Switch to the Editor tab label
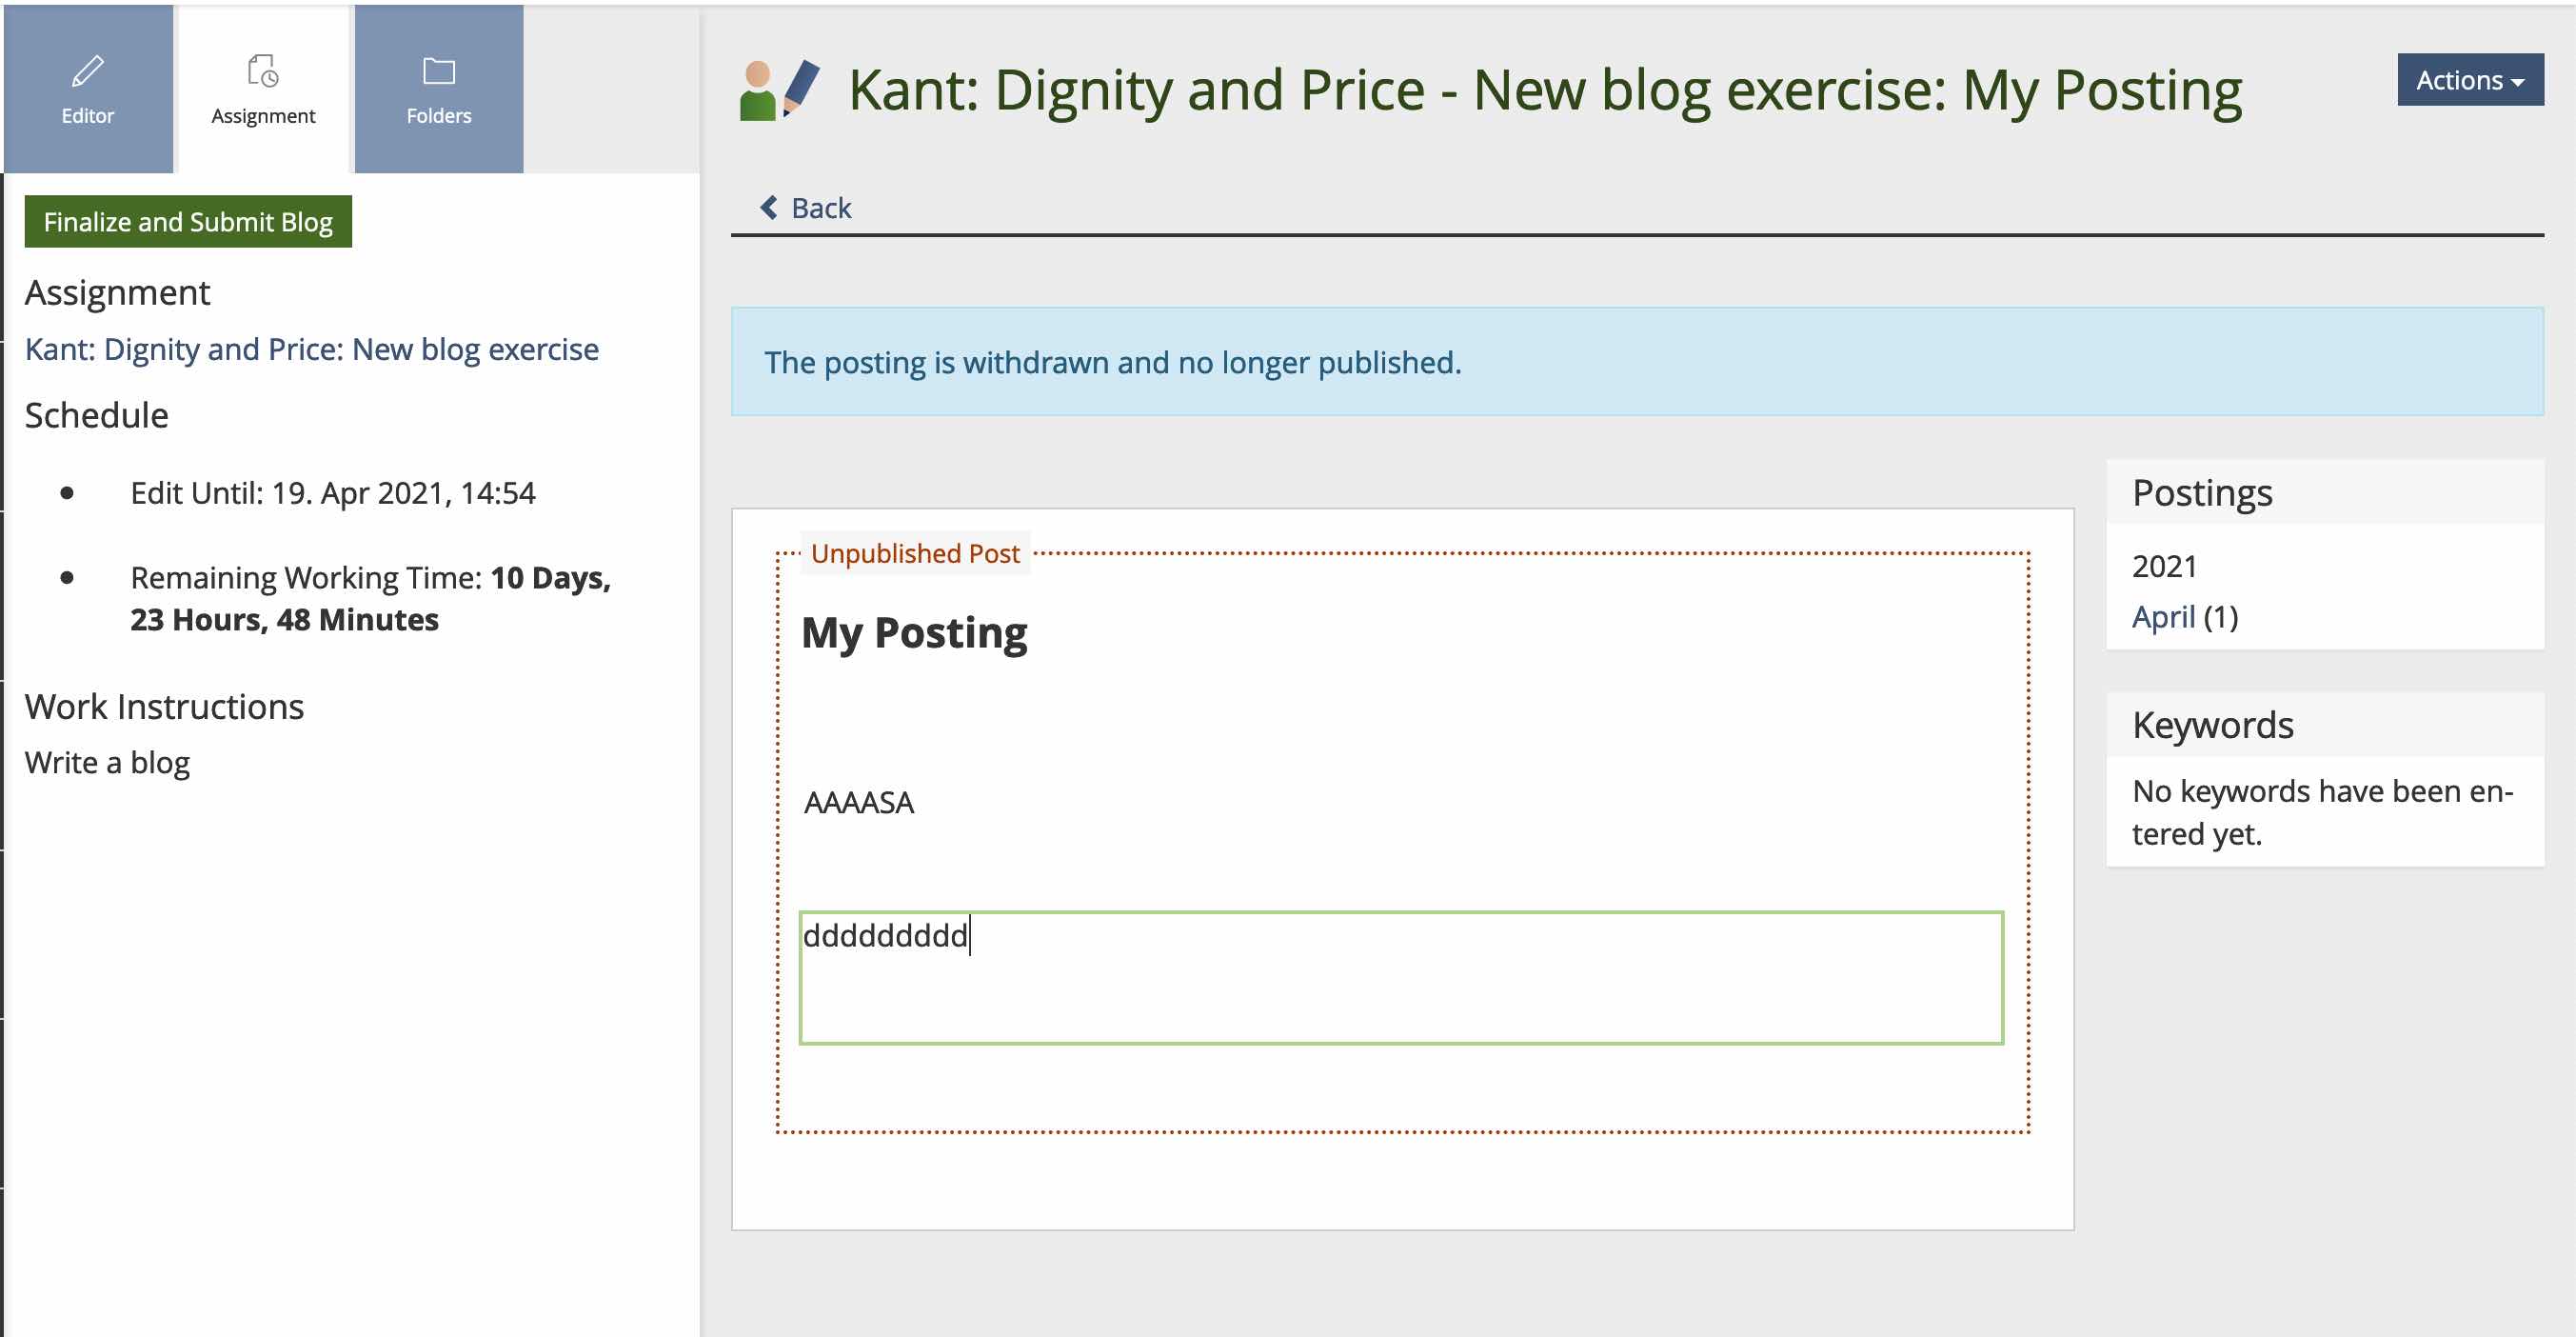 click(x=87, y=116)
